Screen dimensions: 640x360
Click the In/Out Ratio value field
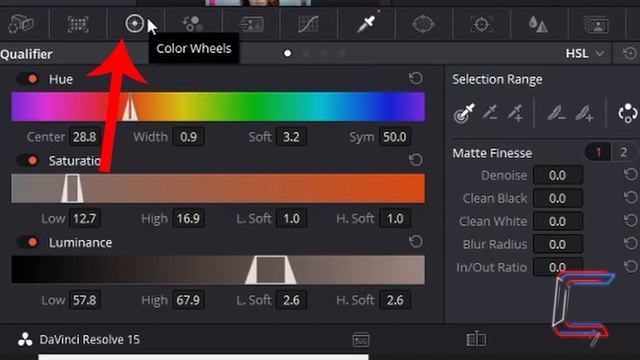[558, 267]
